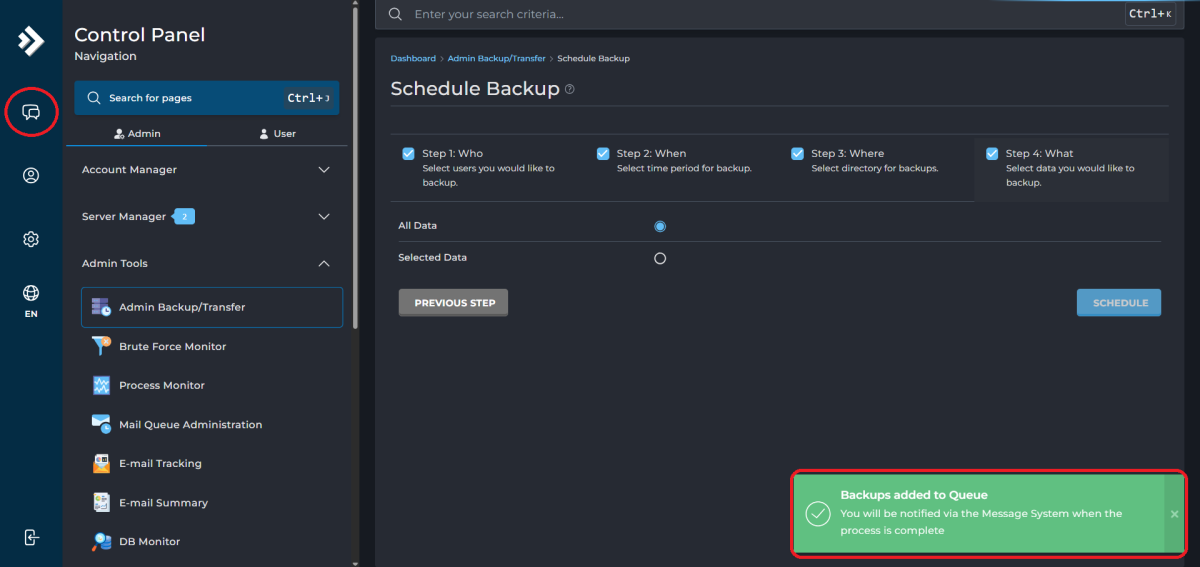
Task: Open the Process Monitor icon
Action: tap(101, 385)
